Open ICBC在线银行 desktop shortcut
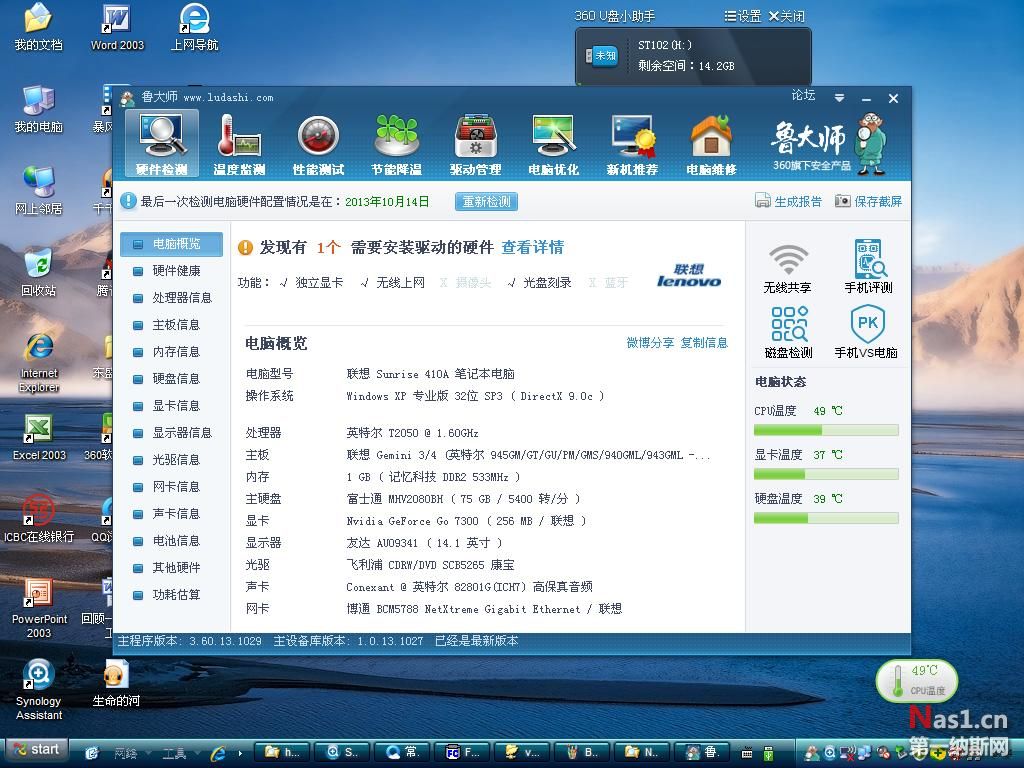1024x768 pixels. (39, 519)
